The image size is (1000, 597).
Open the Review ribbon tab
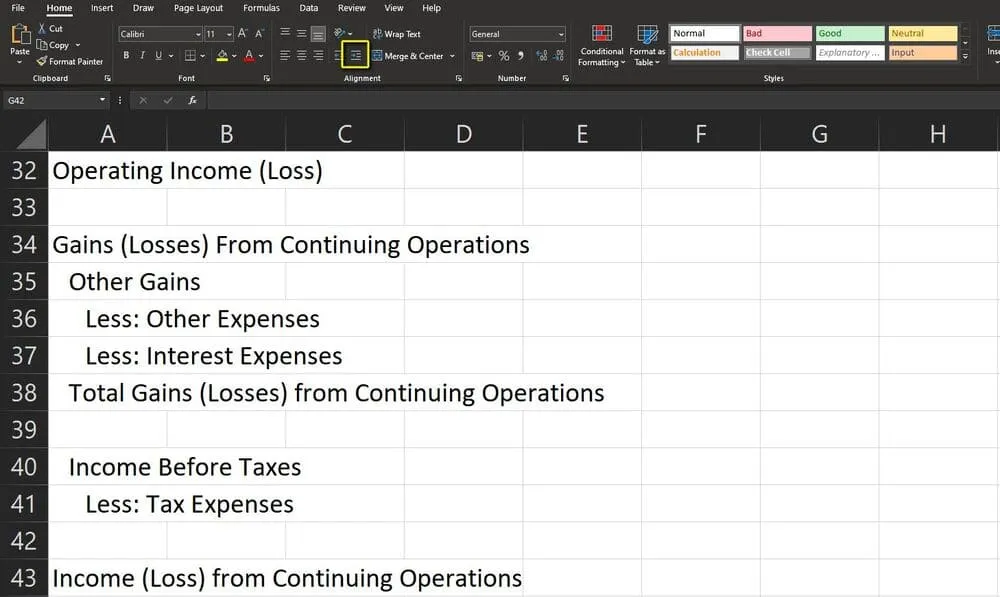click(x=351, y=8)
